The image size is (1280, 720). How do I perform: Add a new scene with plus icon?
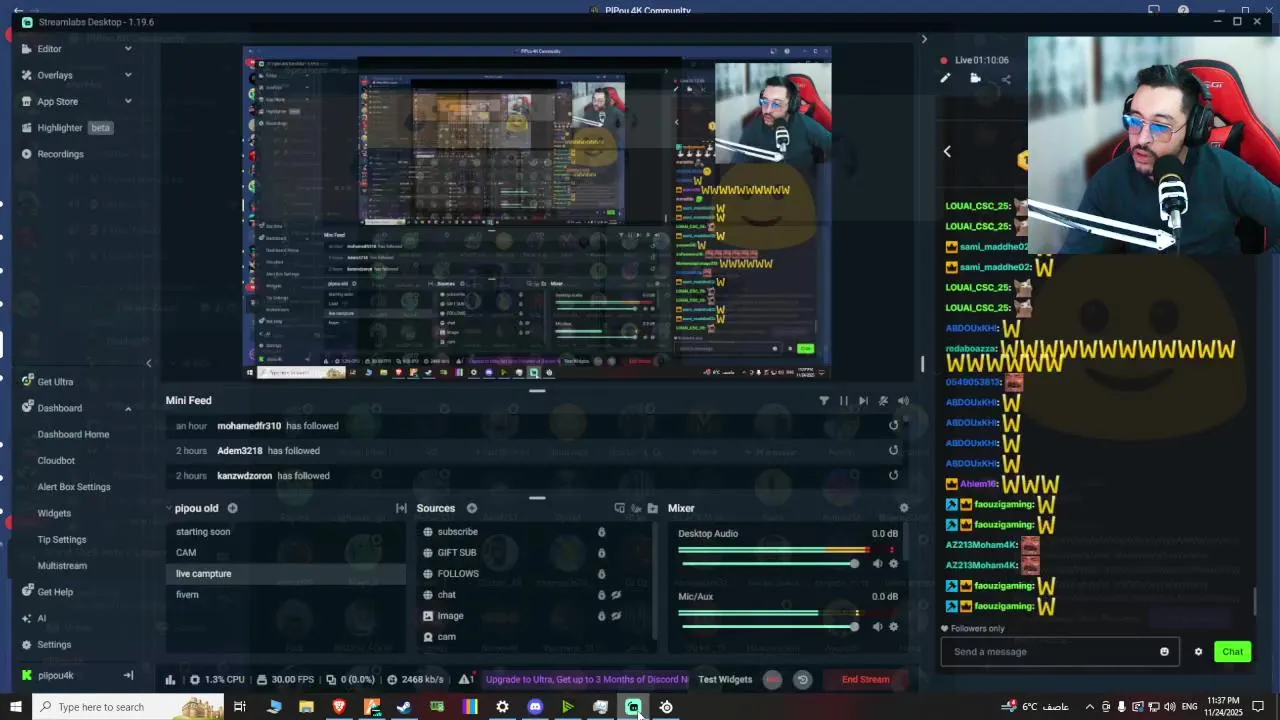point(232,508)
